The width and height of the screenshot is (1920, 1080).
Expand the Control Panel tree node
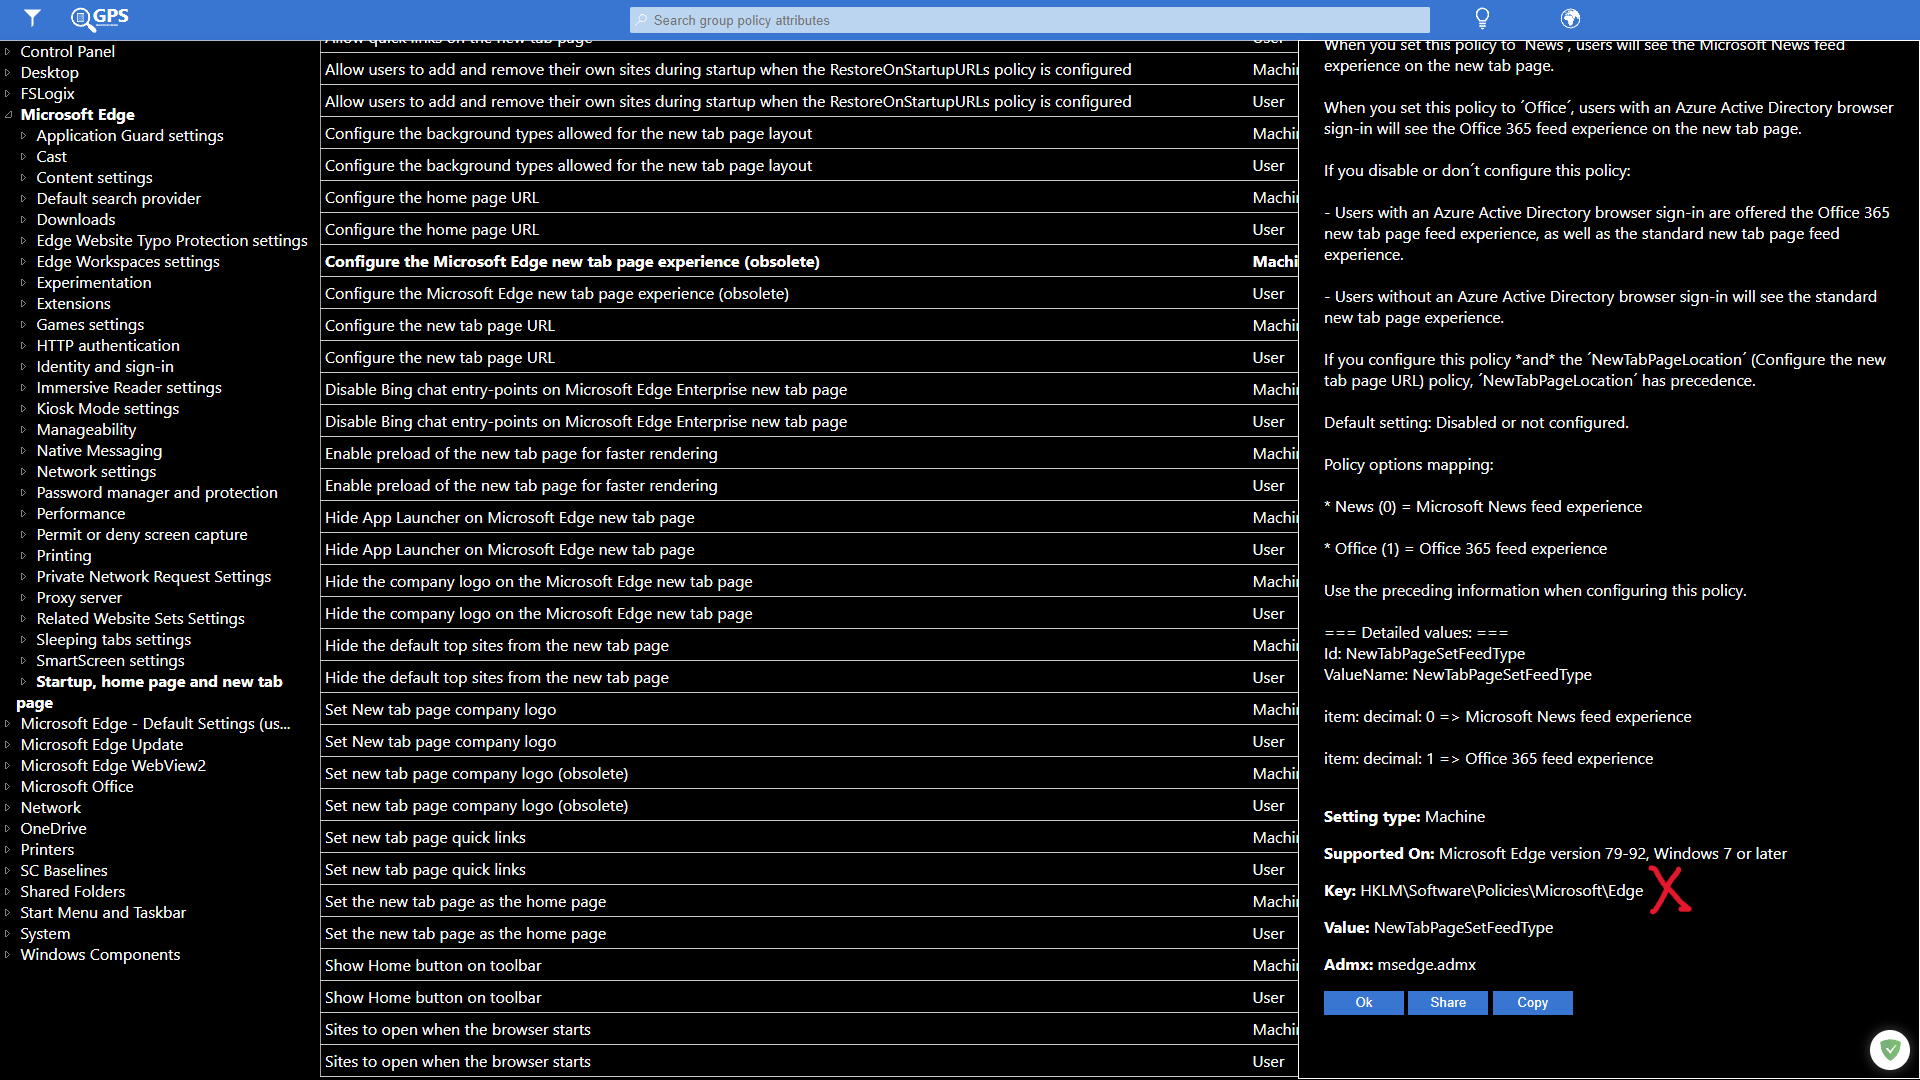pos(8,52)
